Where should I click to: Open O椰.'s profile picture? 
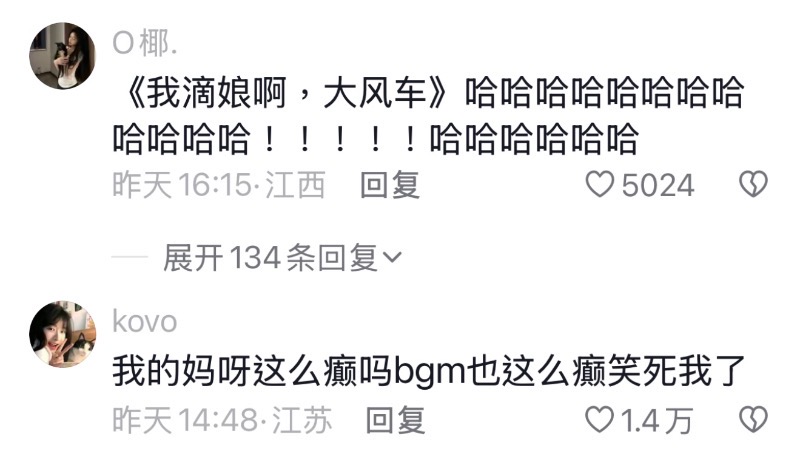[63, 56]
